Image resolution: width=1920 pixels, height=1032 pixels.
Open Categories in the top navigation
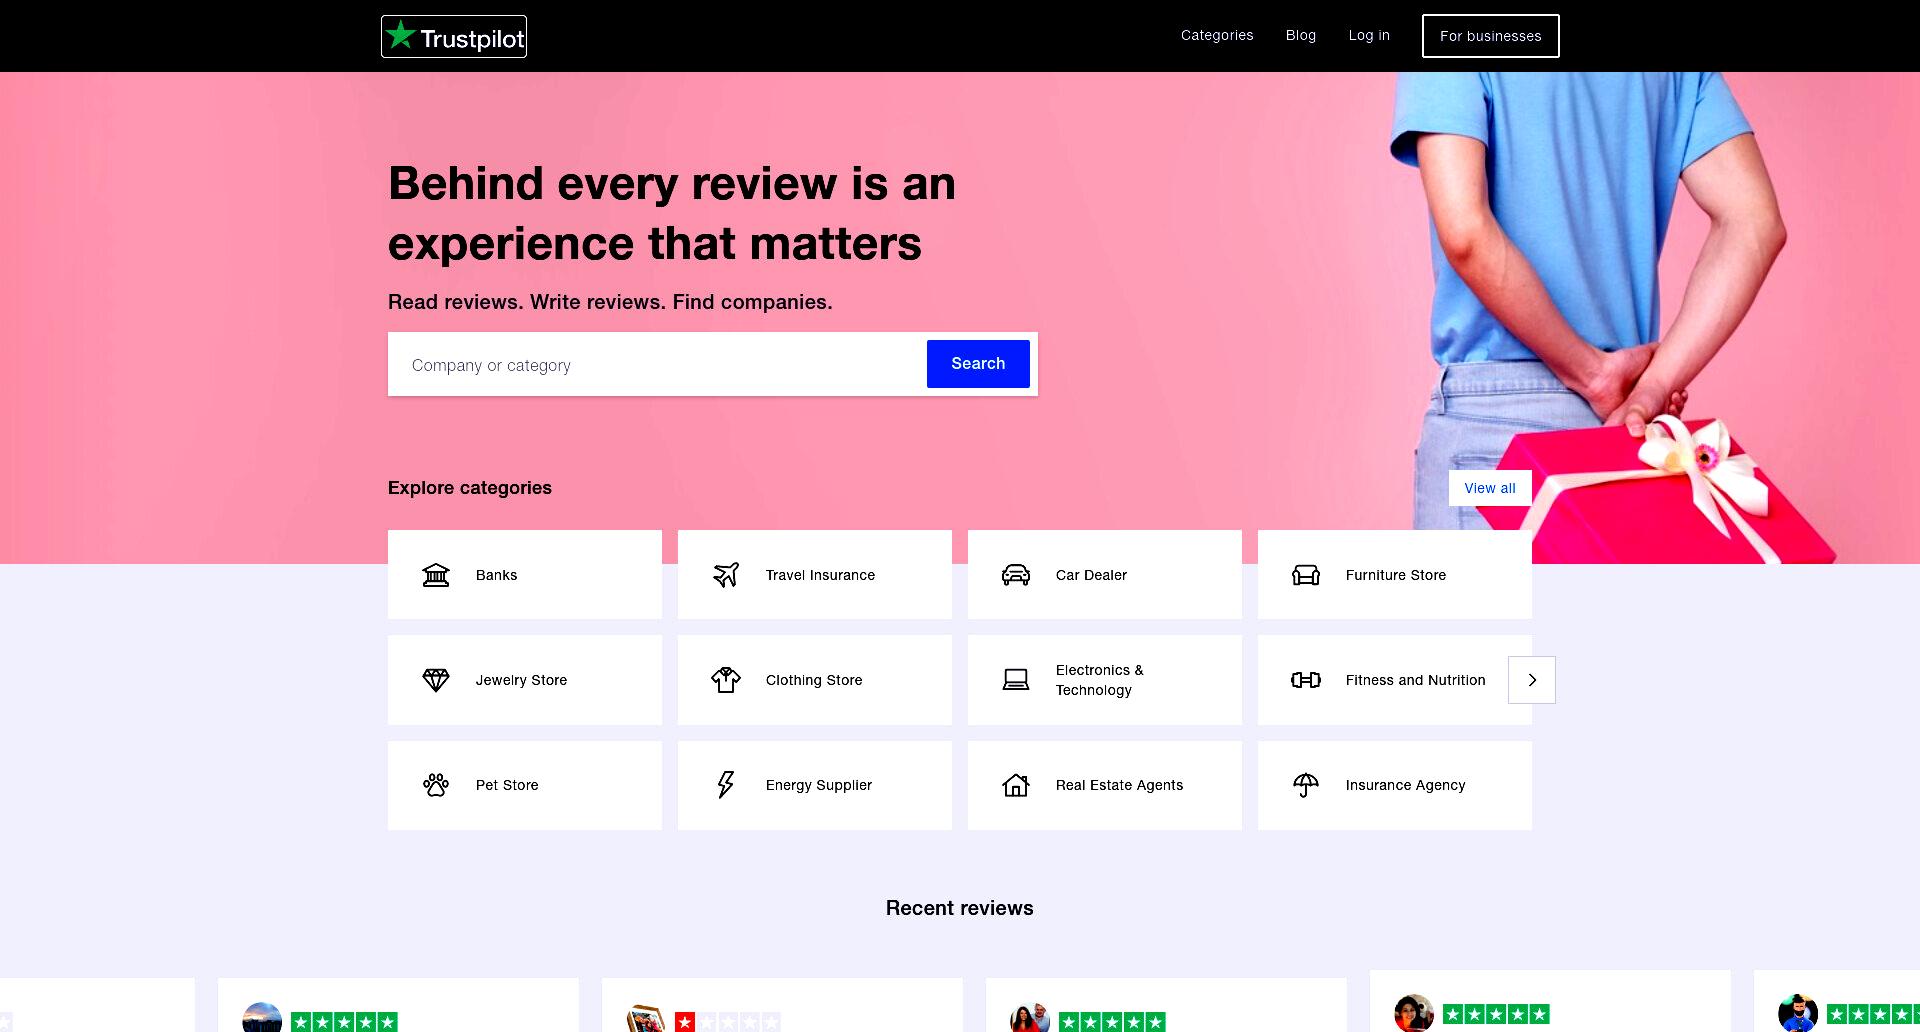[x=1217, y=35]
